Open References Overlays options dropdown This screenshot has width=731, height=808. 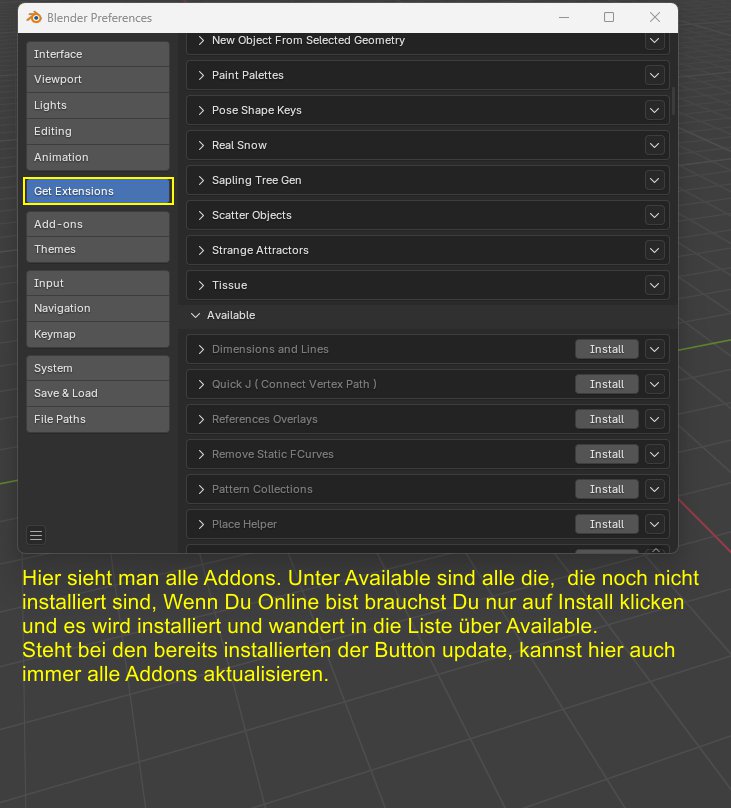(654, 419)
